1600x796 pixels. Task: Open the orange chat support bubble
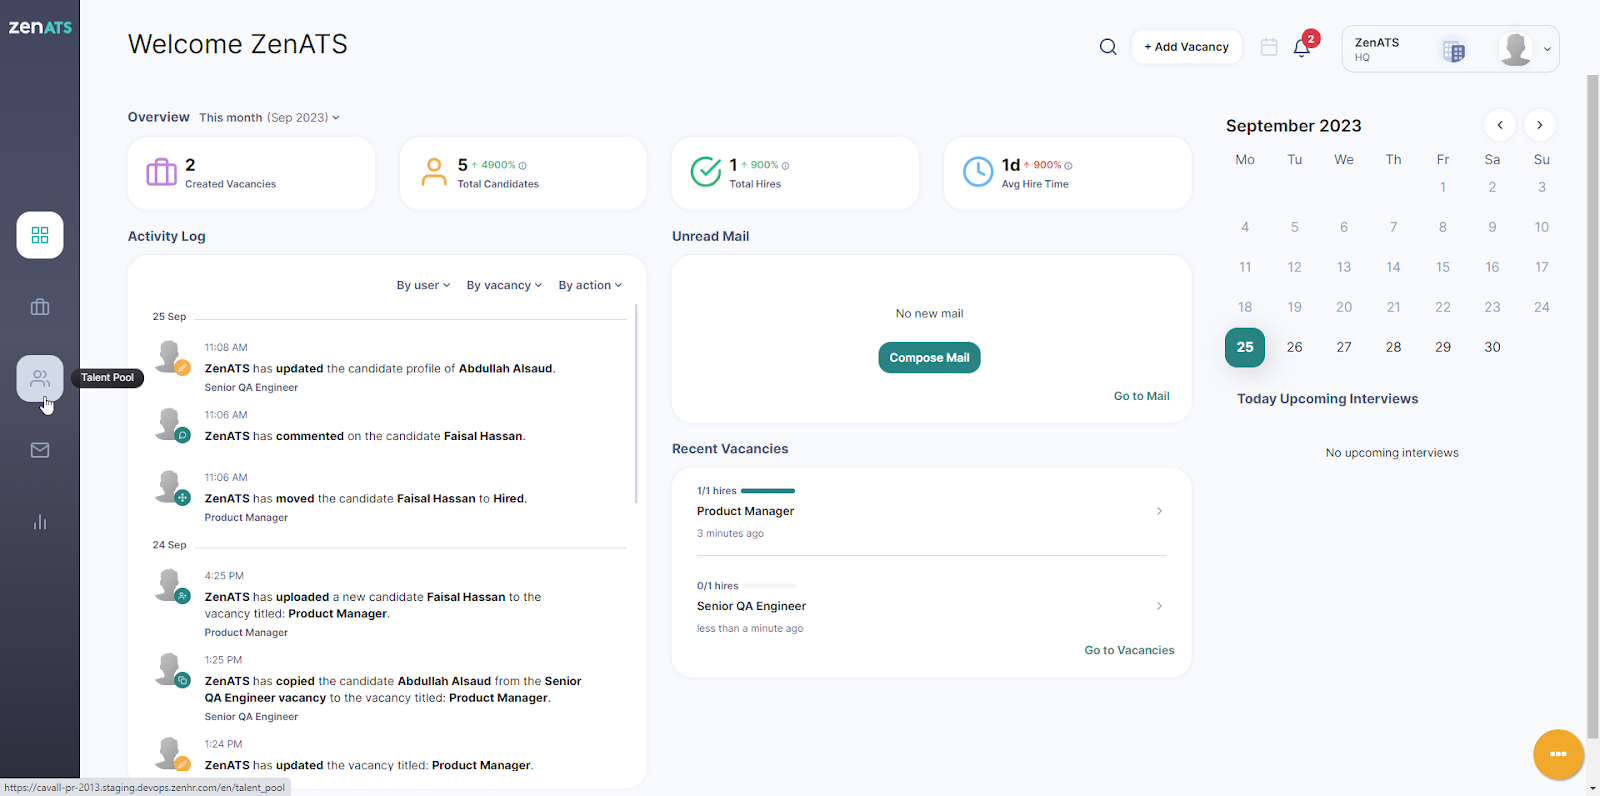click(1558, 754)
